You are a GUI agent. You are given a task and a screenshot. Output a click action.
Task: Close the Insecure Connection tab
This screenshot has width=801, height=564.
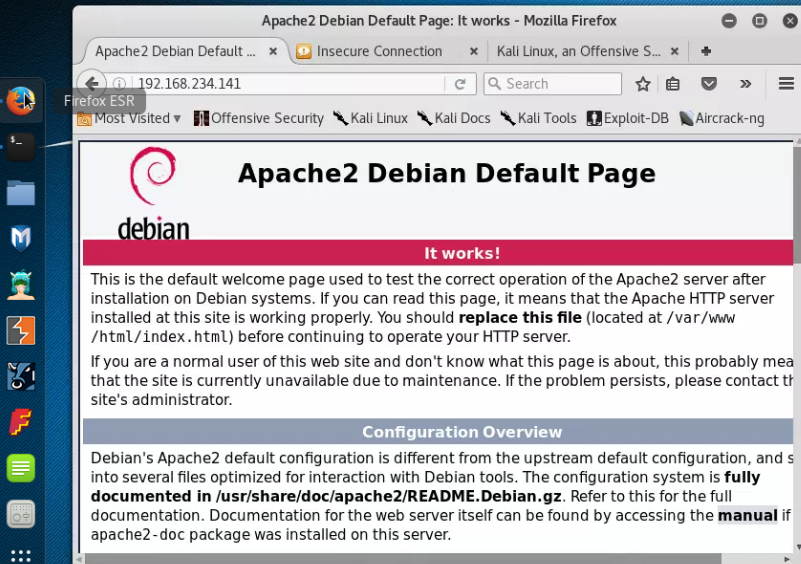coord(474,51)
